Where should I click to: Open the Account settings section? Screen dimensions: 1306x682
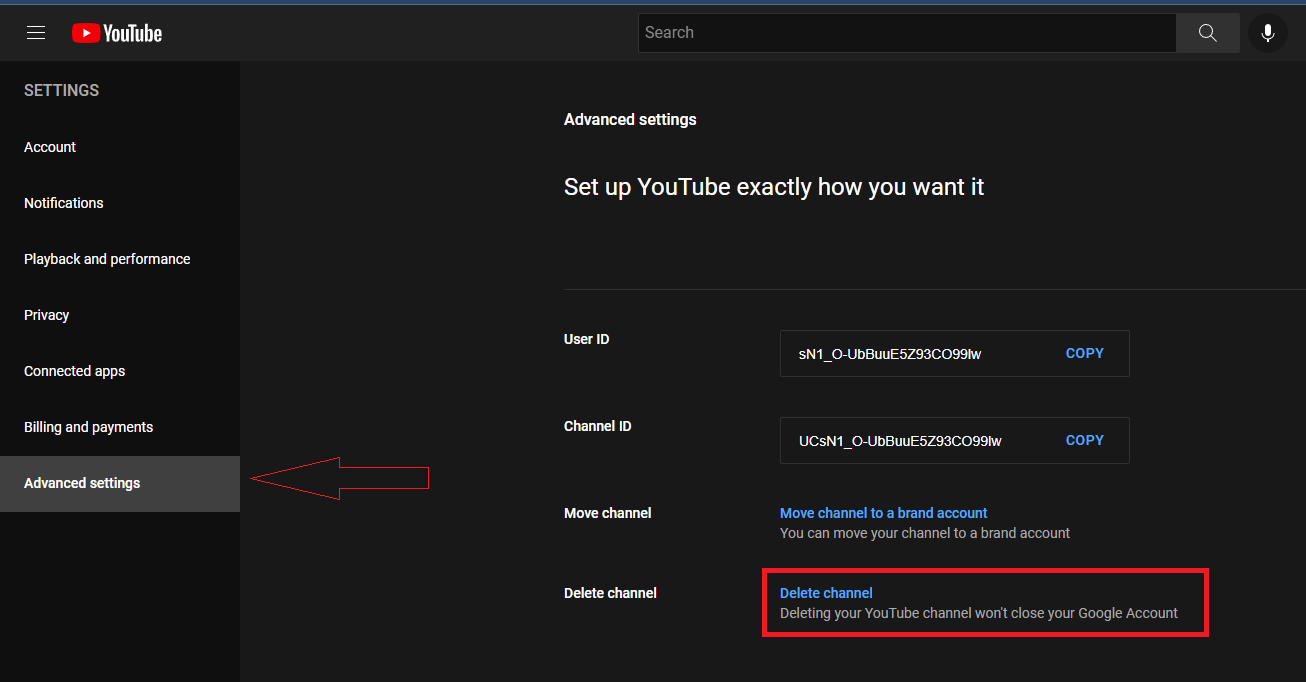click(120, 147)
